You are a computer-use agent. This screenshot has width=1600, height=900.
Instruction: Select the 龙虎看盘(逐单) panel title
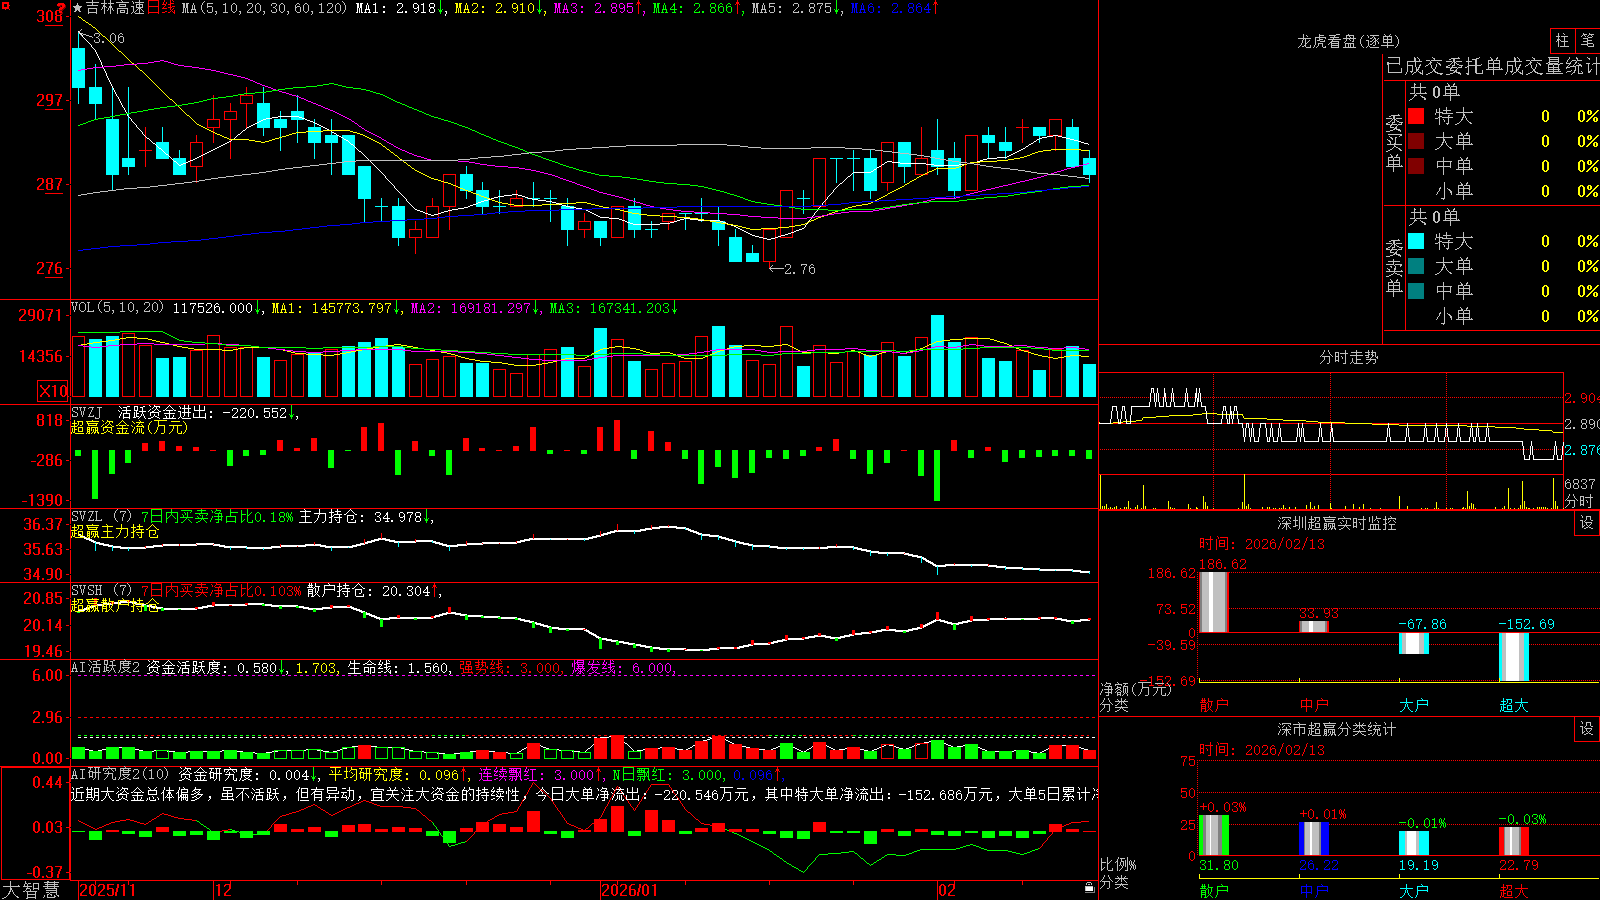pos(1348,41)
